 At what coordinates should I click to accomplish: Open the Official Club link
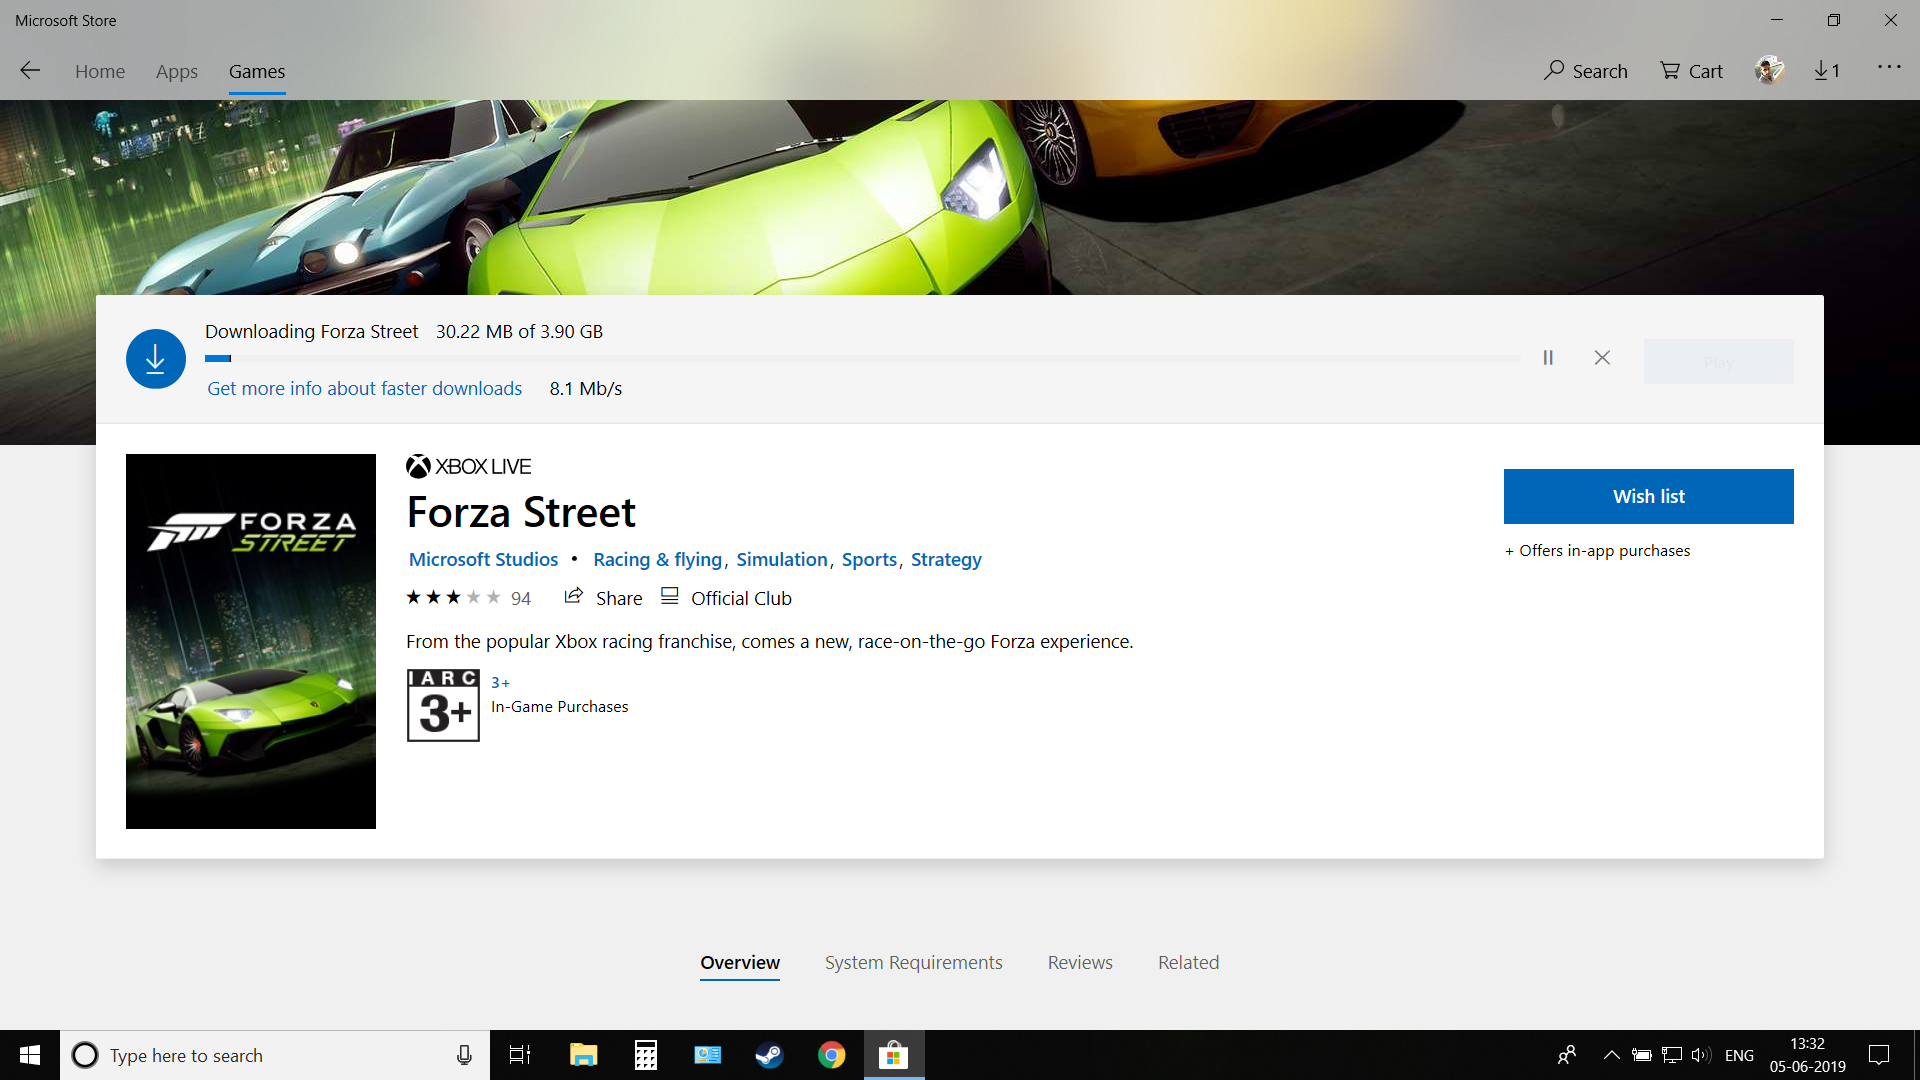(x=727, y=598)
